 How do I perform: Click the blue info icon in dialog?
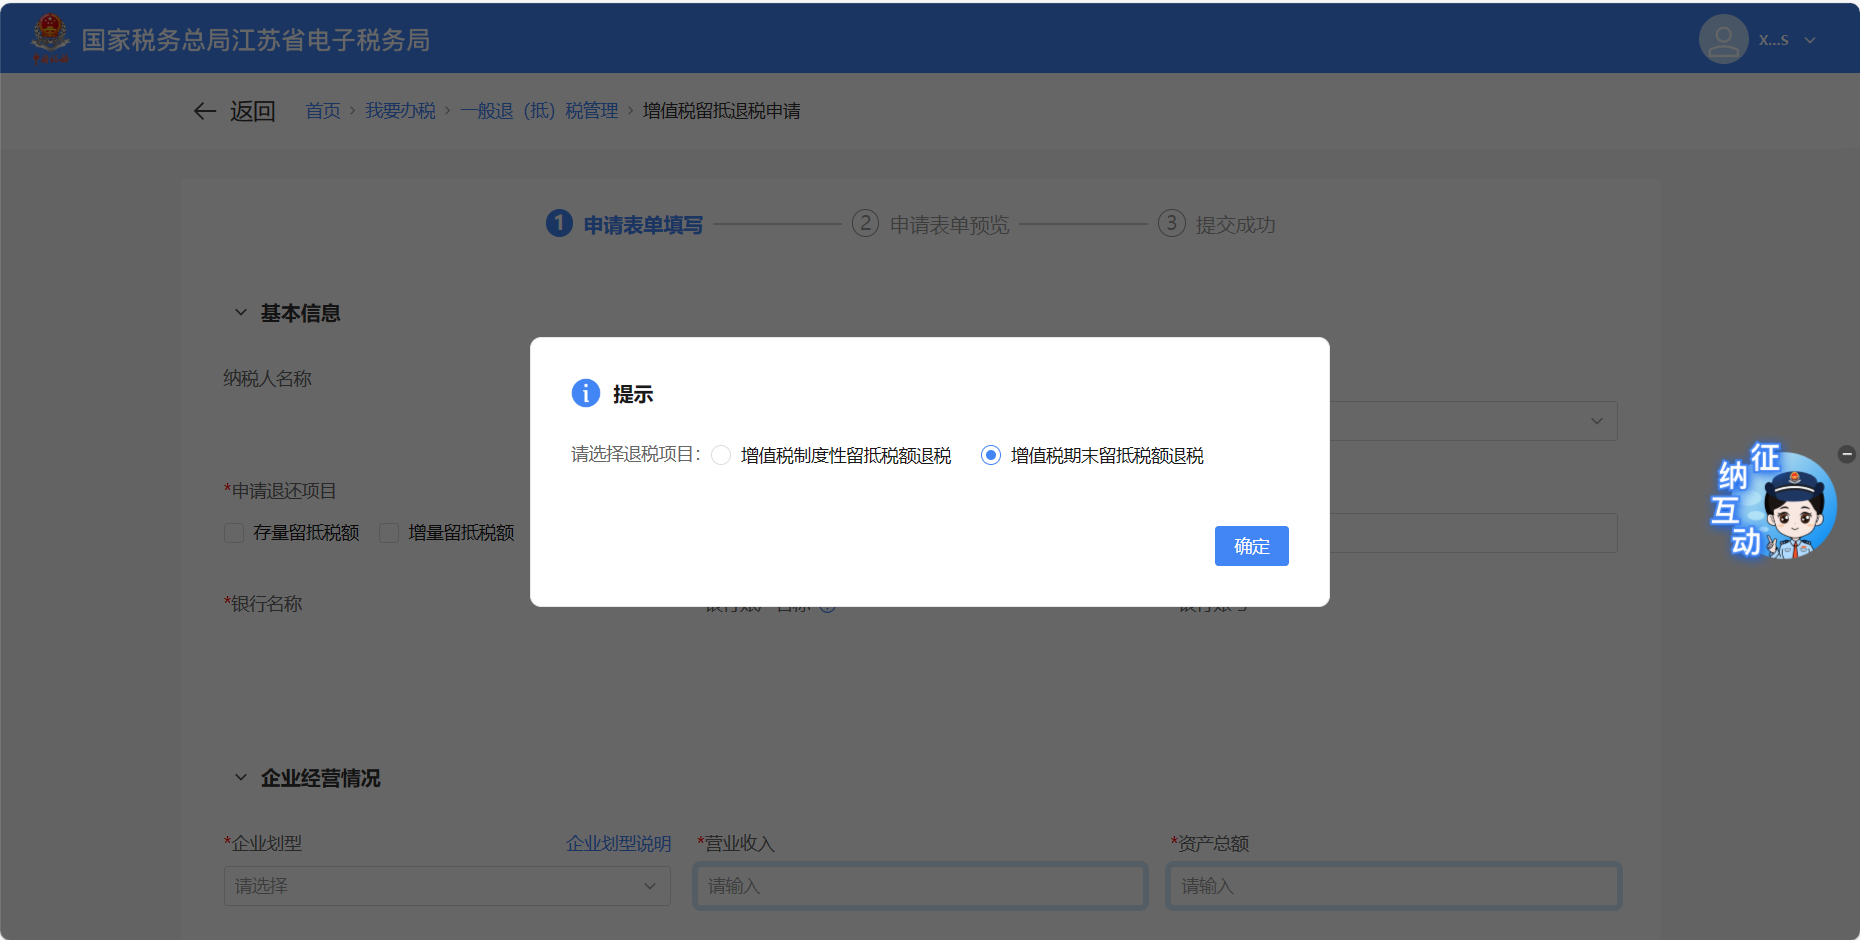(585, 394)
